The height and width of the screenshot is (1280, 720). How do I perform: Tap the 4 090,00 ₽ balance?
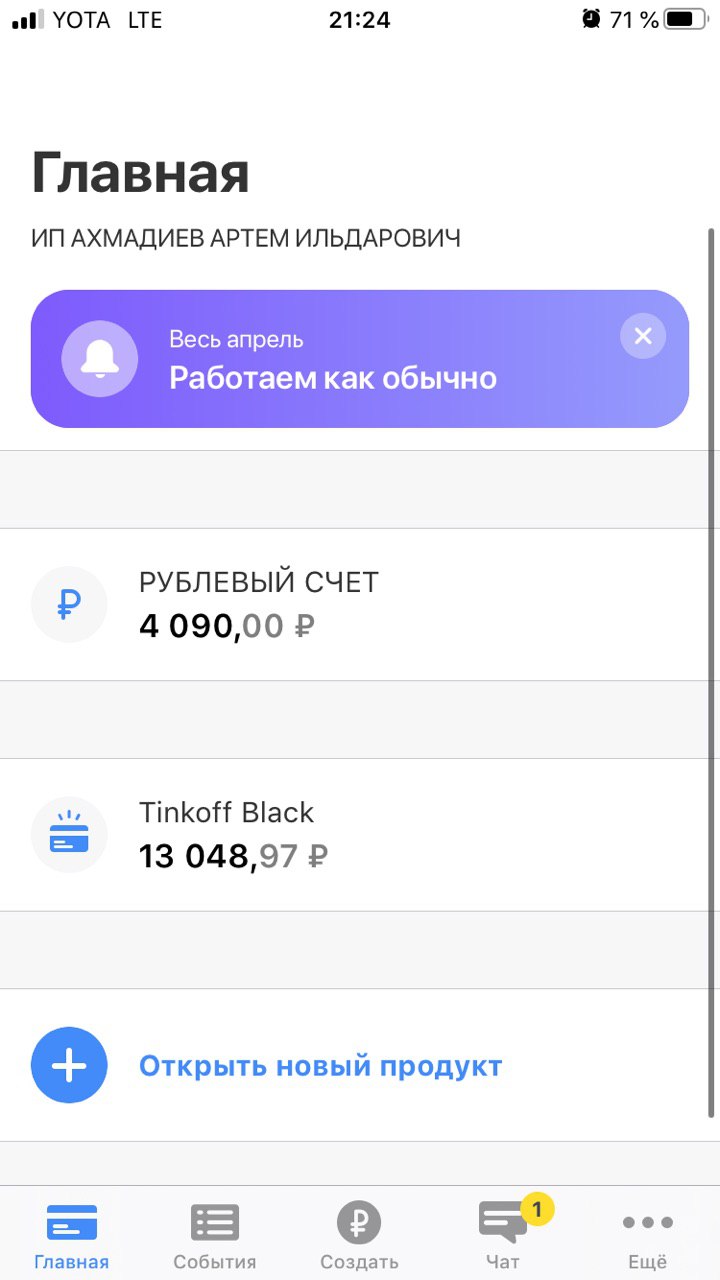(227, 626)
